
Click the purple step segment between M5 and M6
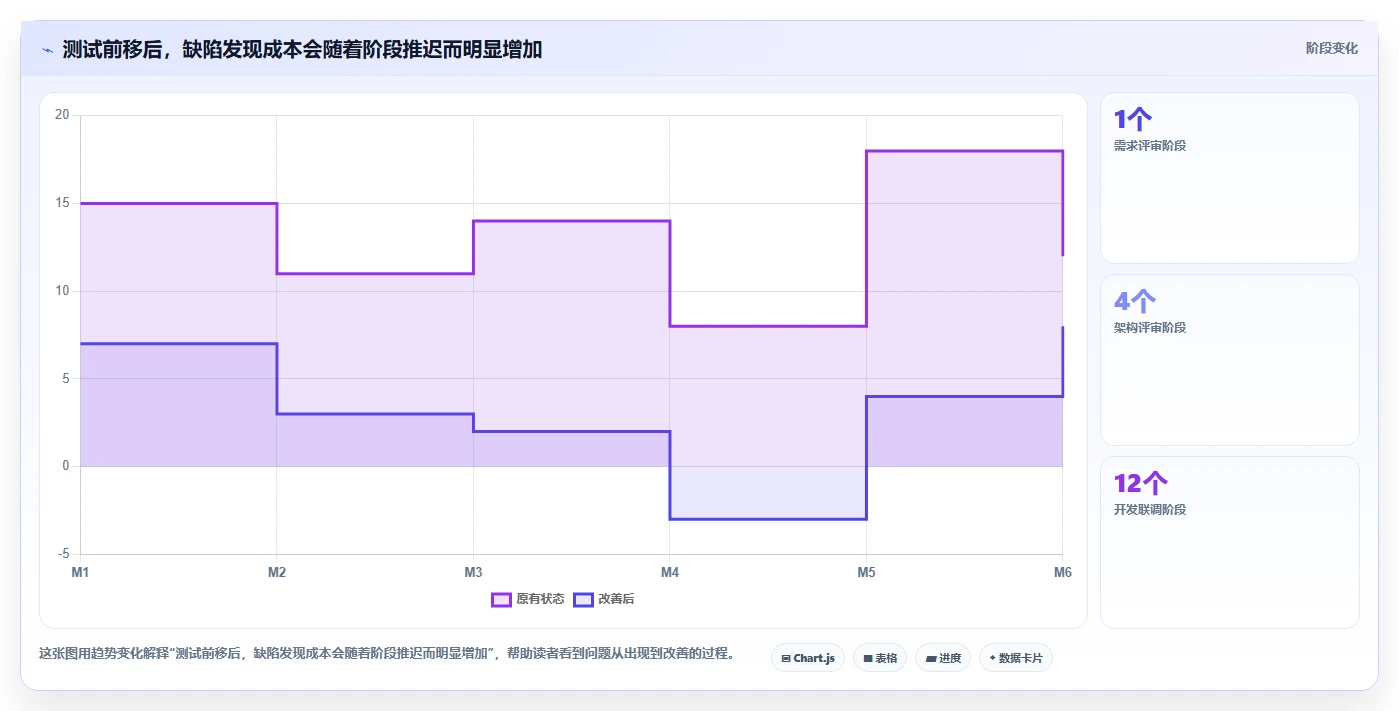click(964, 151)
